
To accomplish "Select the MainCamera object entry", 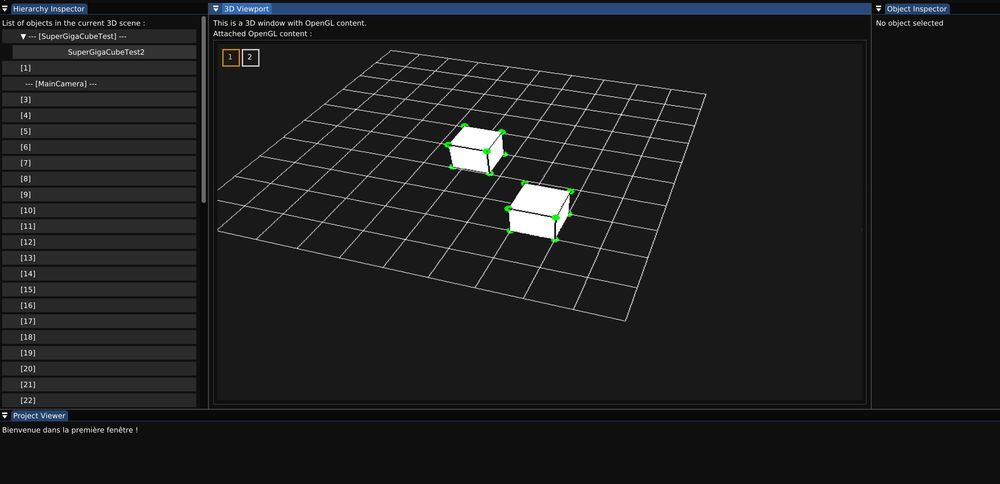I will [x=99, y=84].
